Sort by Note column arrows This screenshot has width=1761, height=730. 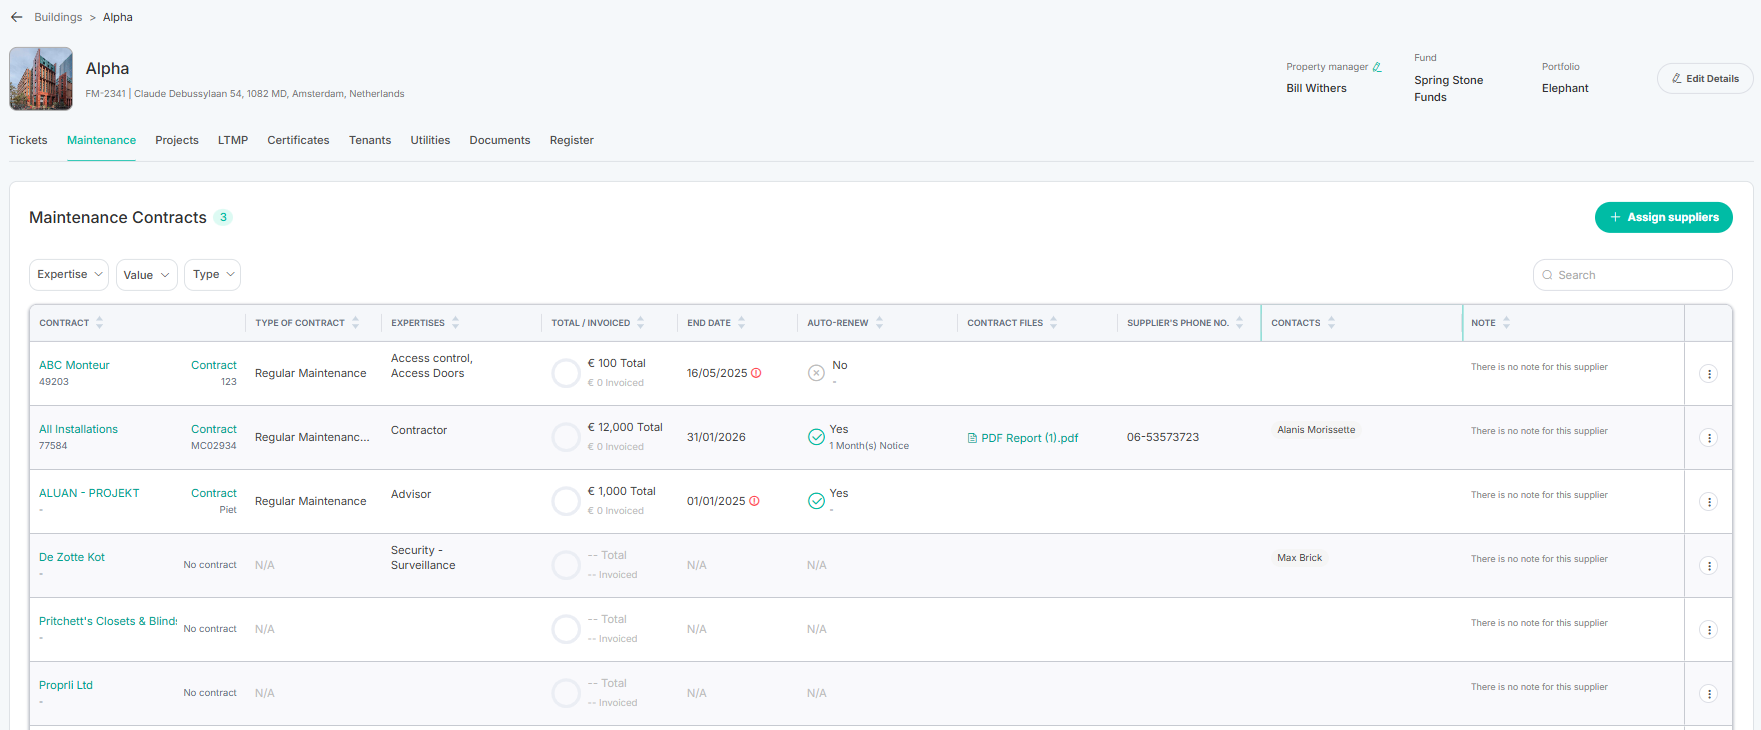click(1506, 323)
